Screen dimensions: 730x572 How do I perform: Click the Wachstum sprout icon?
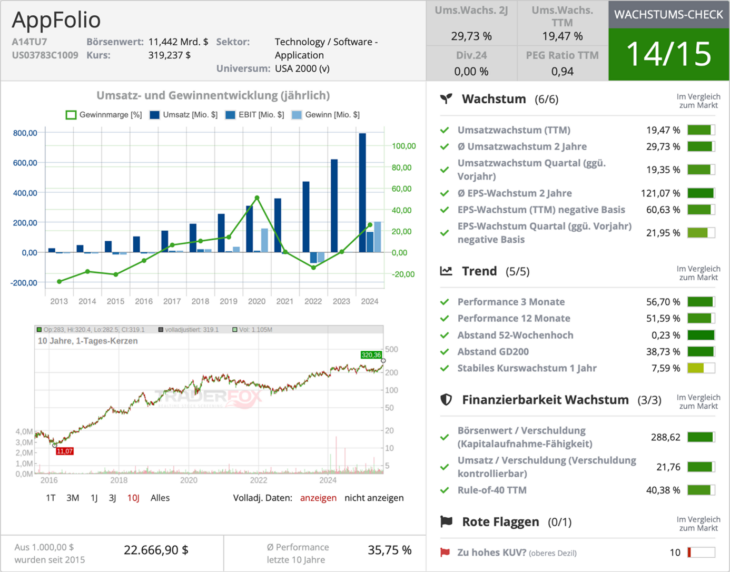[x=446, y=99]
